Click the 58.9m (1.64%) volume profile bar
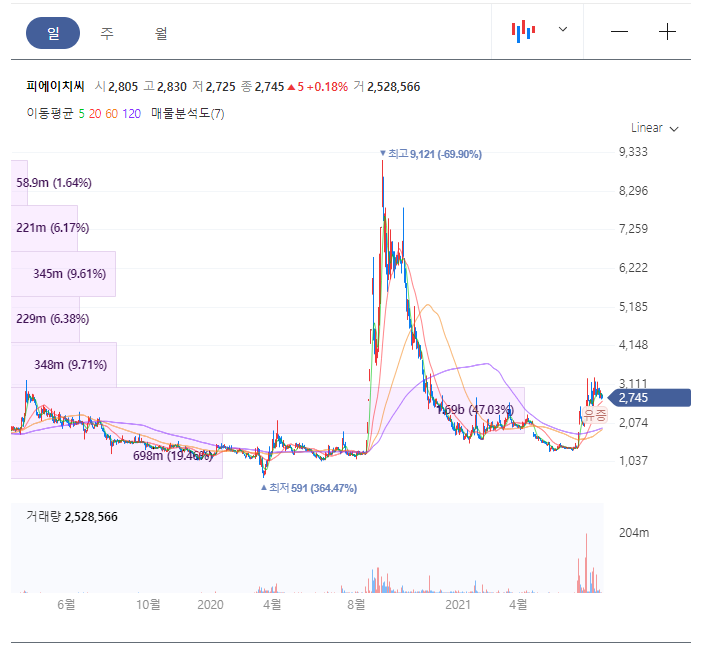 [x=19, y=183]
